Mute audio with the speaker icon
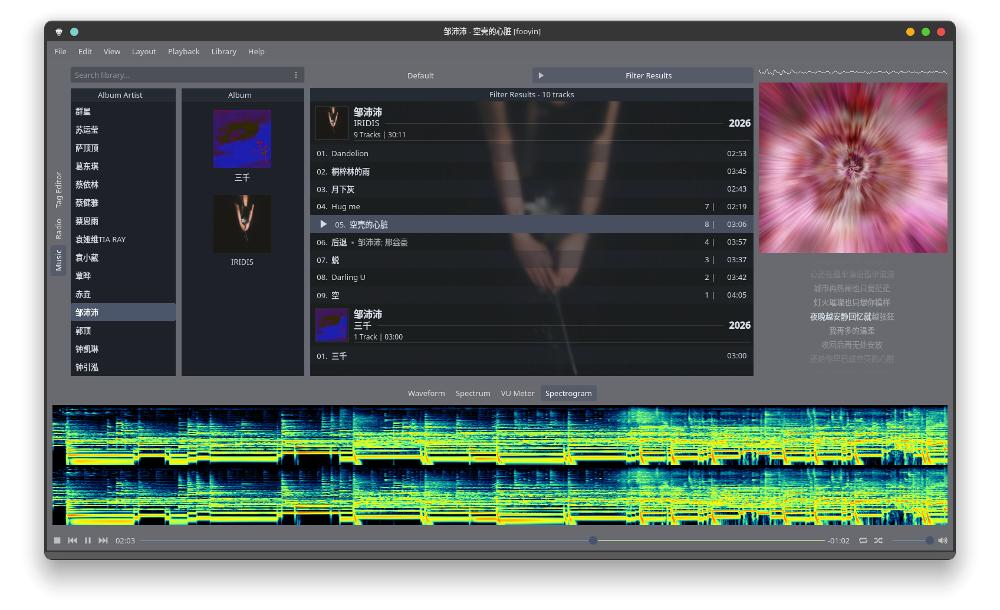The height and width of the screenshot is (610, 1000). click(943, 540)
